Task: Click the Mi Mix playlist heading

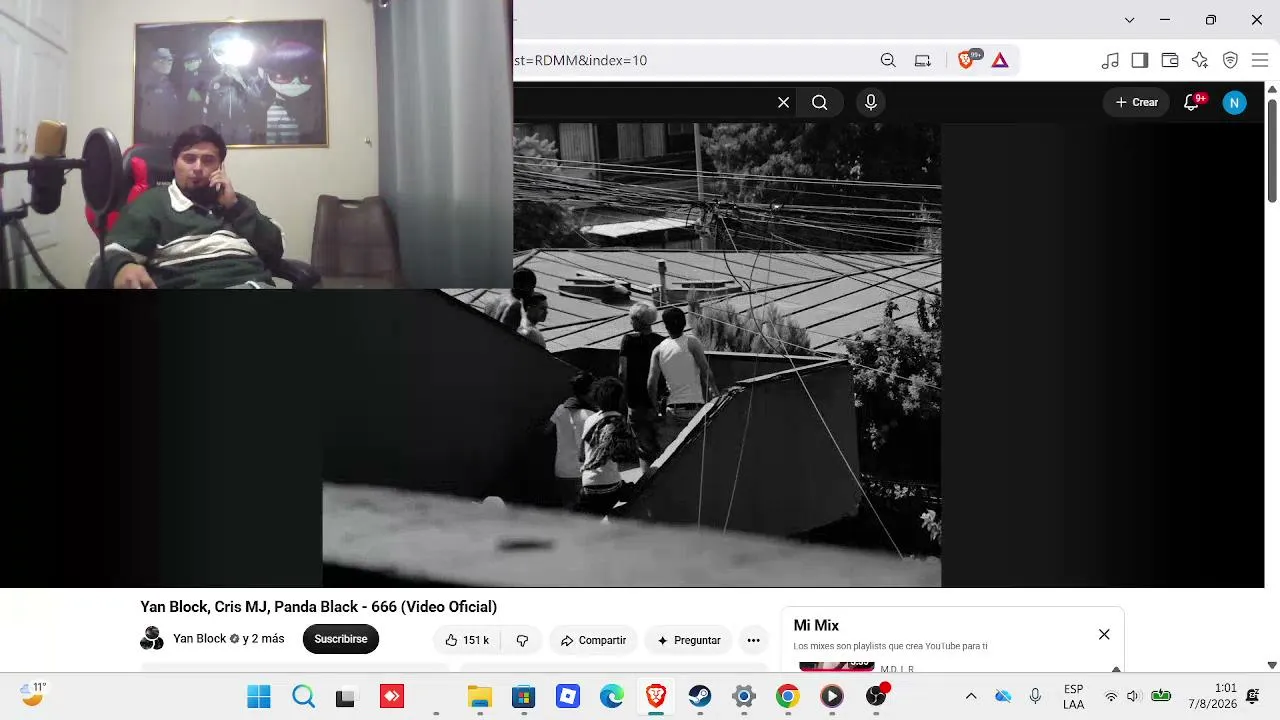Action: 816,625
